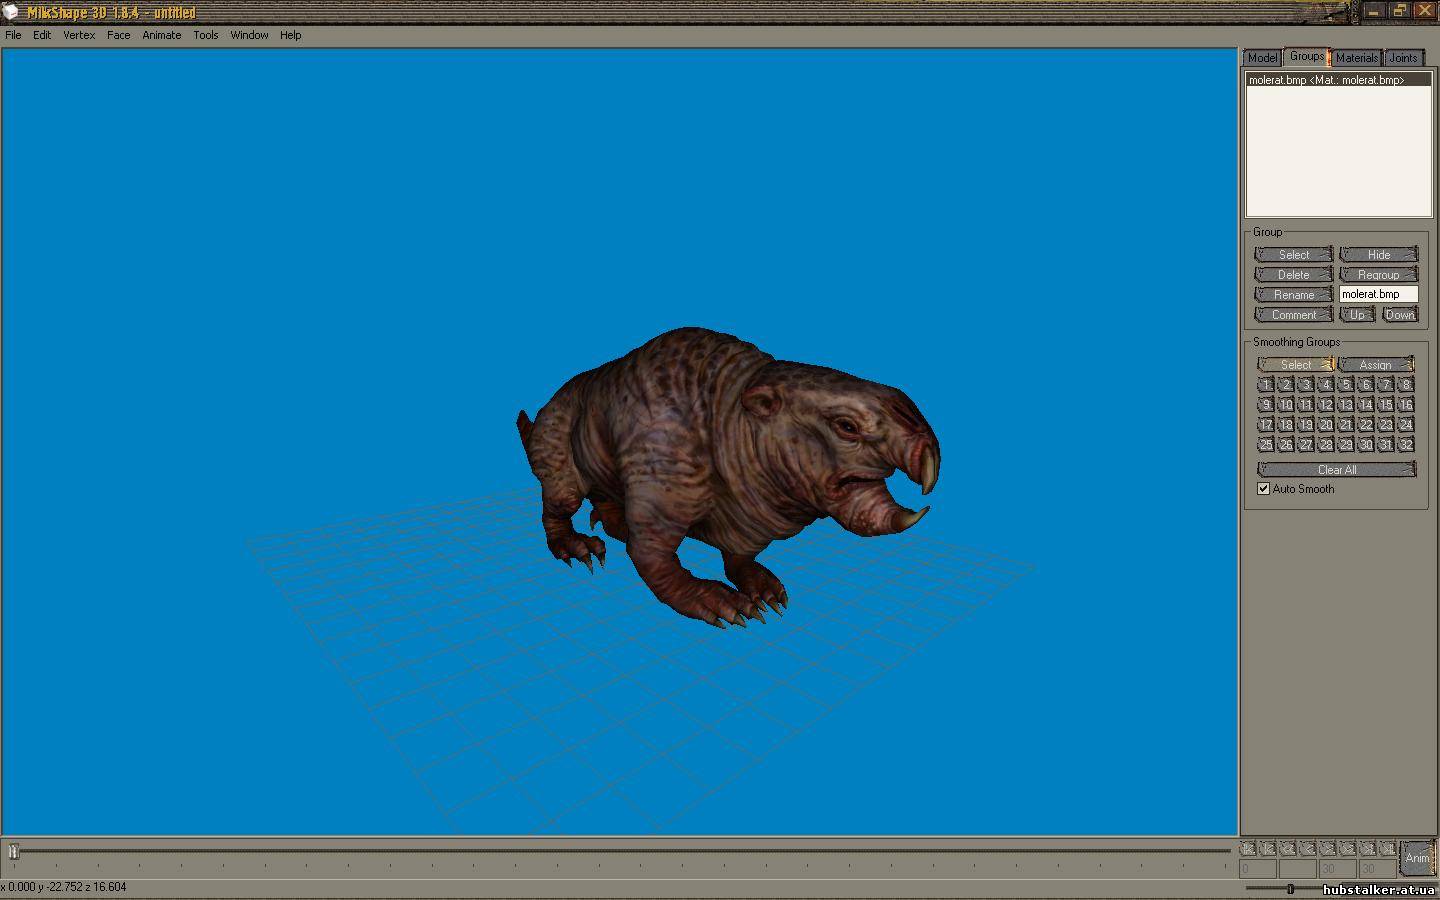Jump to the last animation frame
Viewport: 1440px width, 900px height.
[x=1388, y=848]
